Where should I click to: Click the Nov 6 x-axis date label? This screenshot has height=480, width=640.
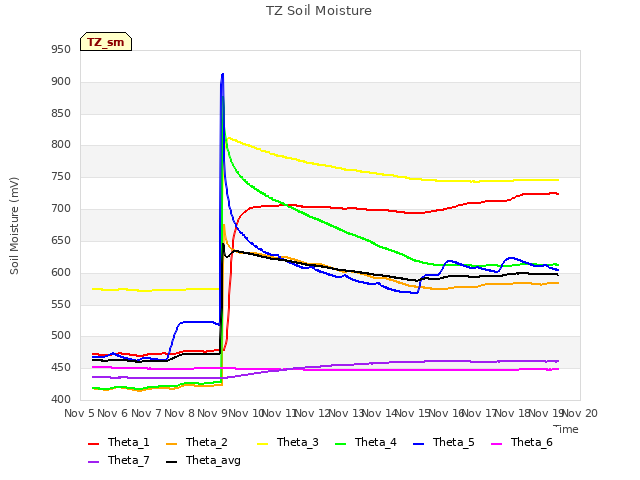[x=113, y=413]
